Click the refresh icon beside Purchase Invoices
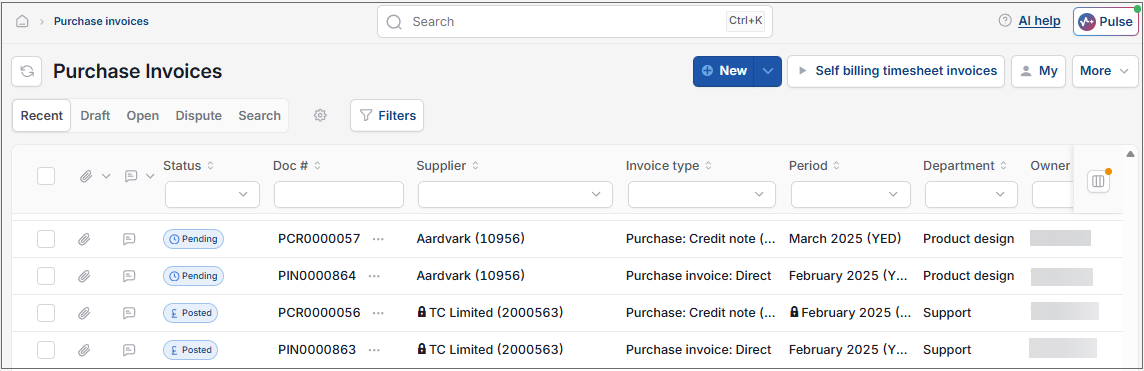 27,71
